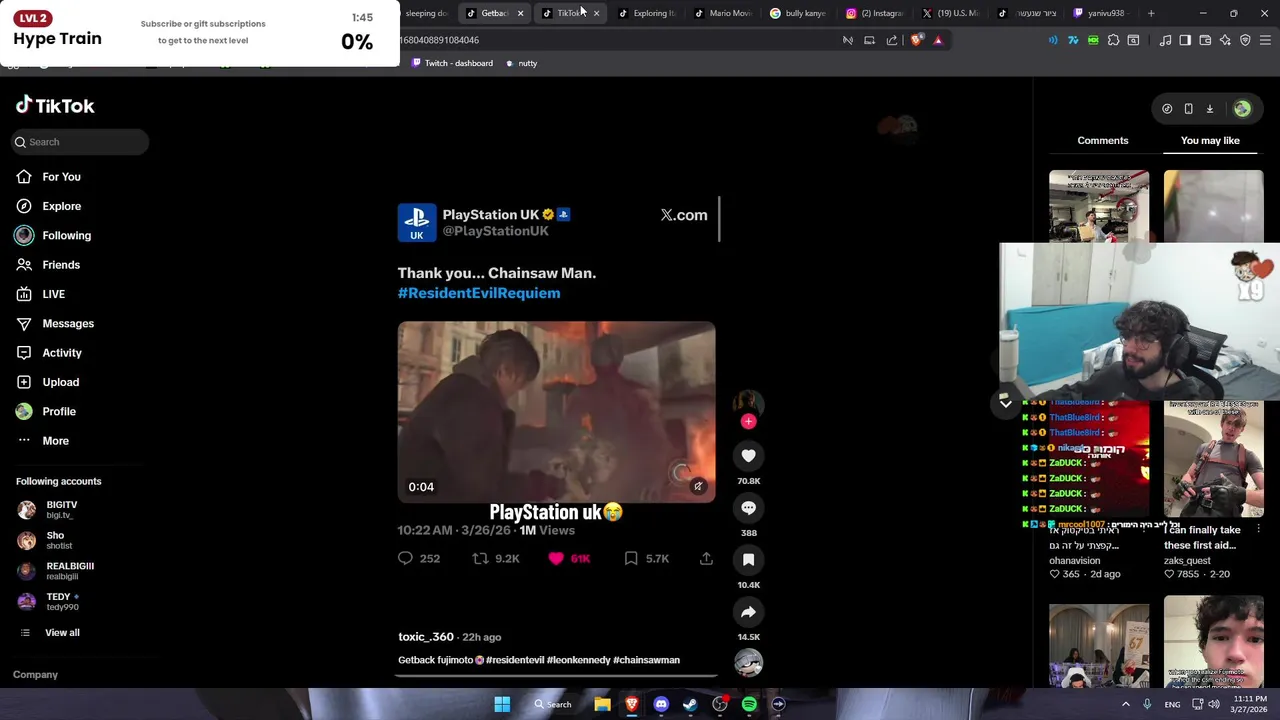Open Steam from the taskbar

point(690,704)
